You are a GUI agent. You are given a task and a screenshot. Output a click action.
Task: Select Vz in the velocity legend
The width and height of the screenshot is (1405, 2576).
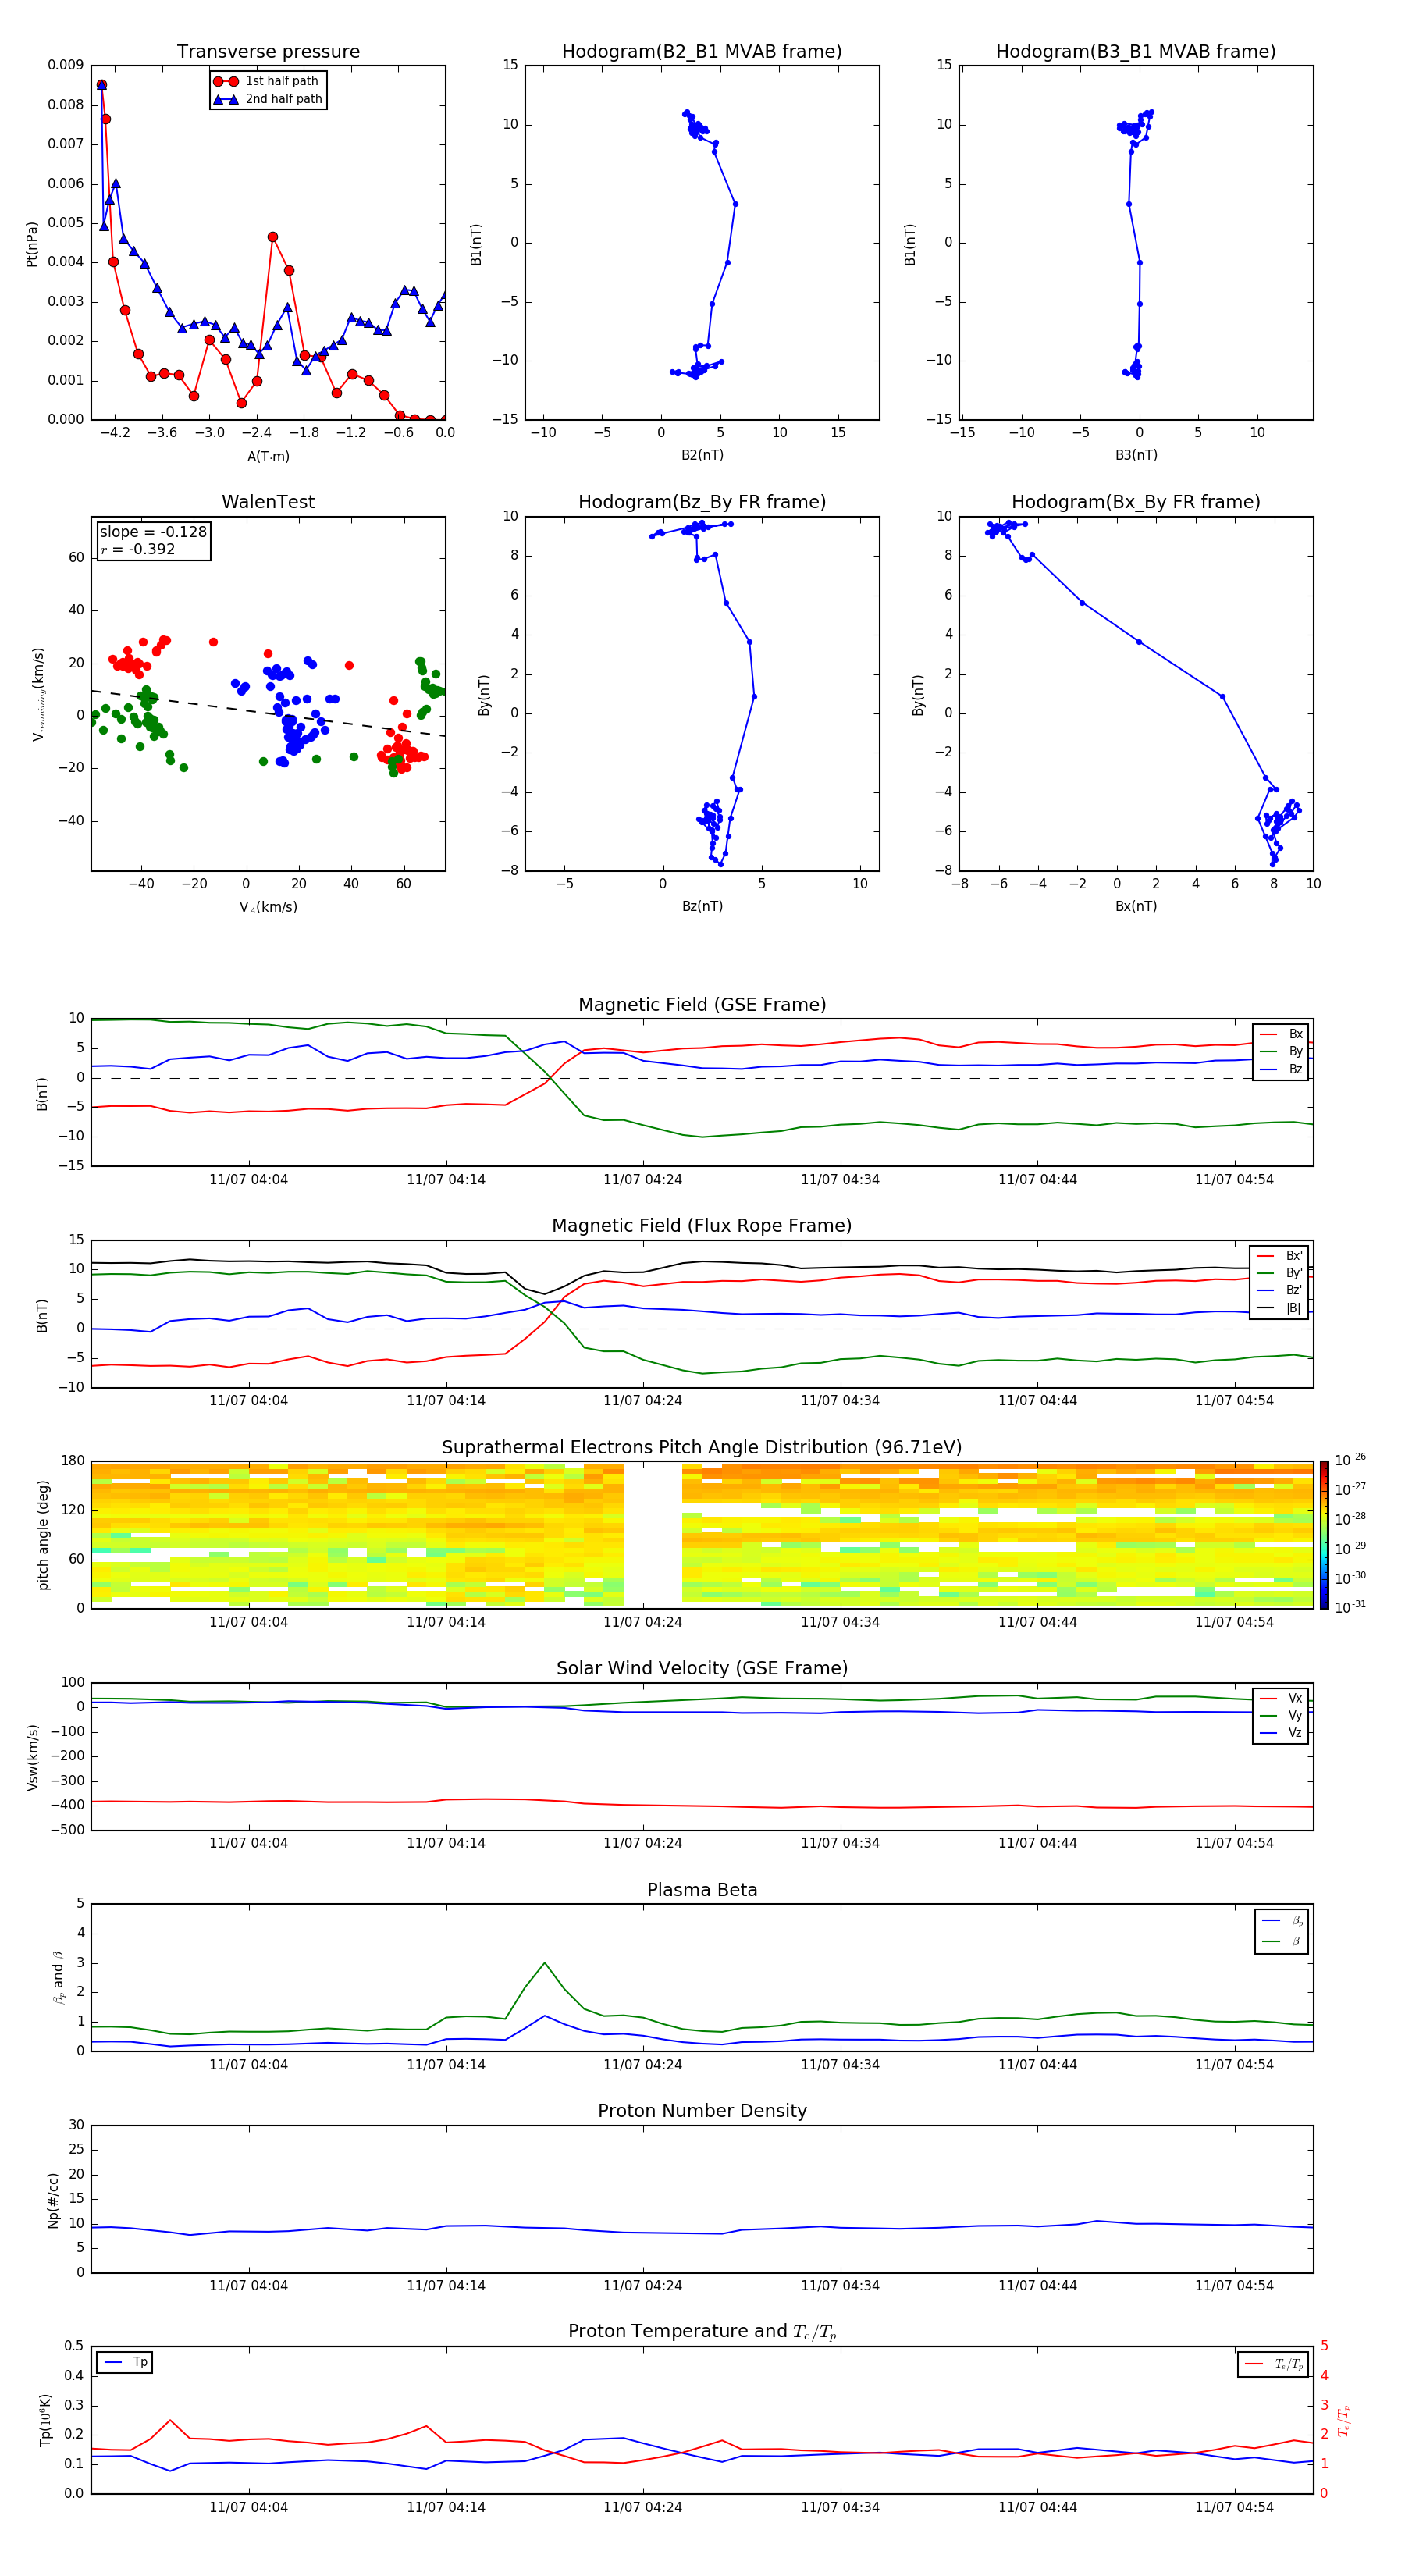[x=1281, y=1733]
